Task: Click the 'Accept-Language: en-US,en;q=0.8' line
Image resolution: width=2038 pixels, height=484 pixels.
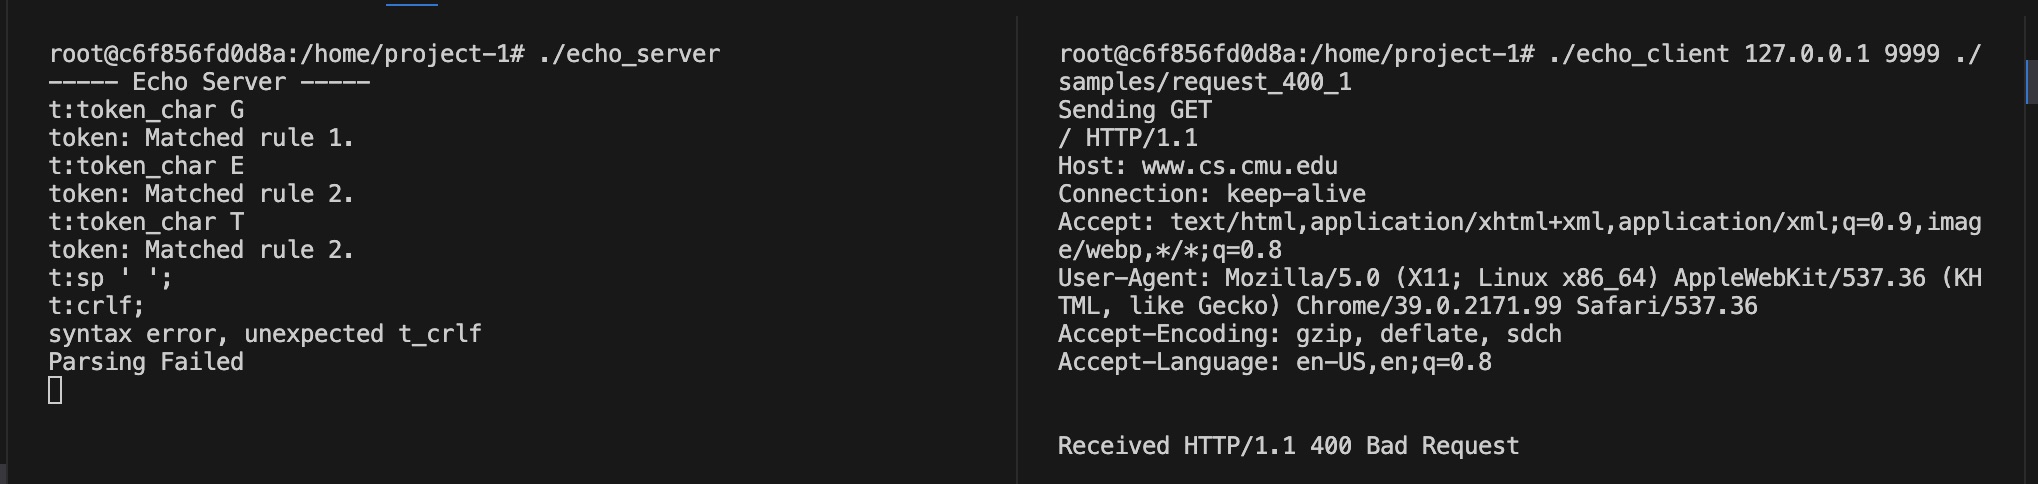Action: 1275,362
